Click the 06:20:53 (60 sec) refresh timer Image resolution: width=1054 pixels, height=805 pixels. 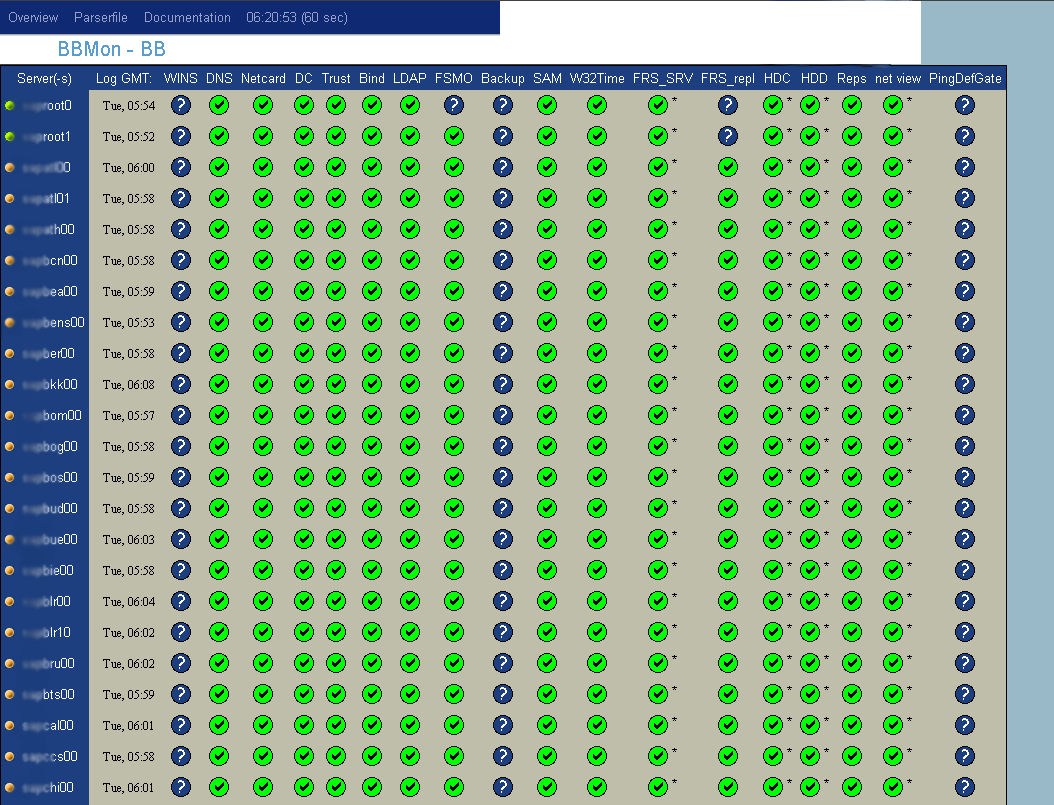click(x=296, y=17)
